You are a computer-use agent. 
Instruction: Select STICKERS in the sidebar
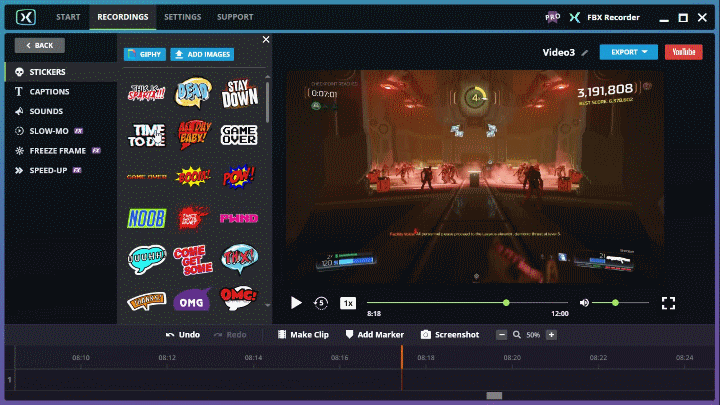pyautogui.click(x=61, y=72)
